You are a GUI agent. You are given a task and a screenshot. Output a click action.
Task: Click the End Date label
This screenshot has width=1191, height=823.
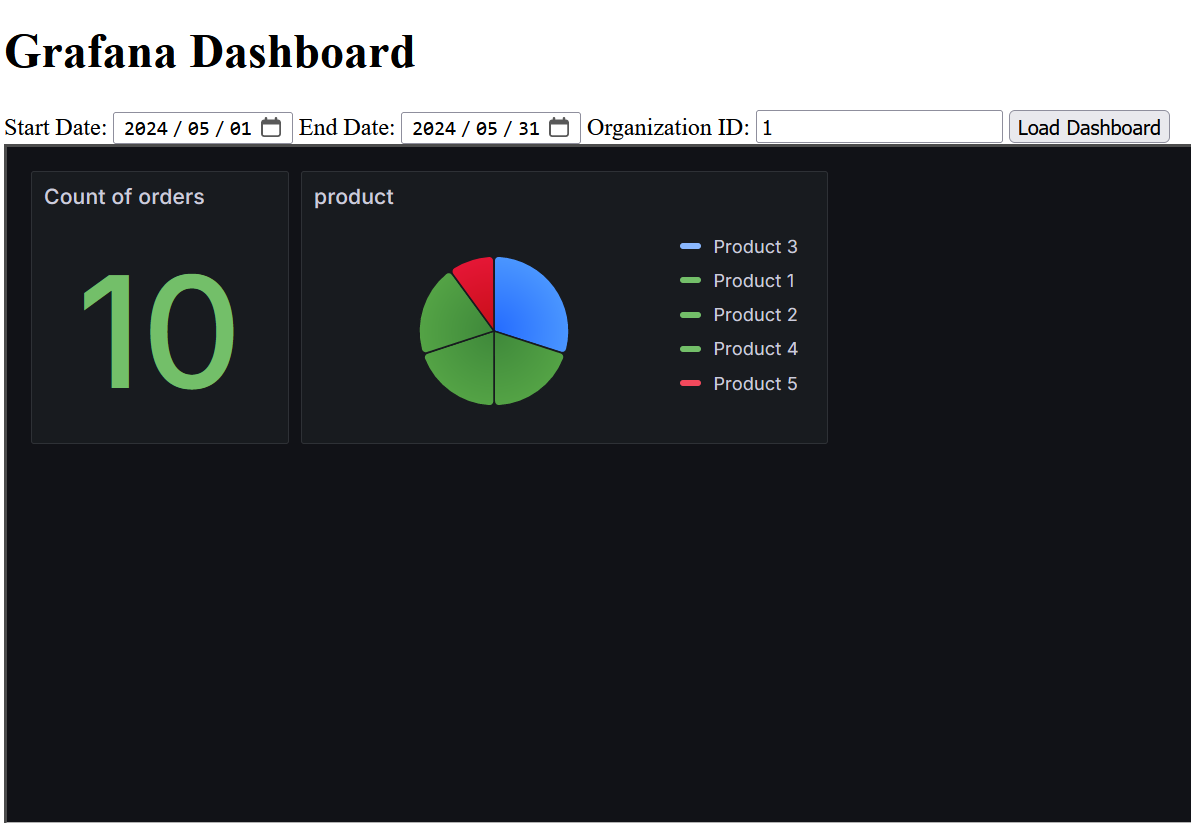[x=346, y=128]
